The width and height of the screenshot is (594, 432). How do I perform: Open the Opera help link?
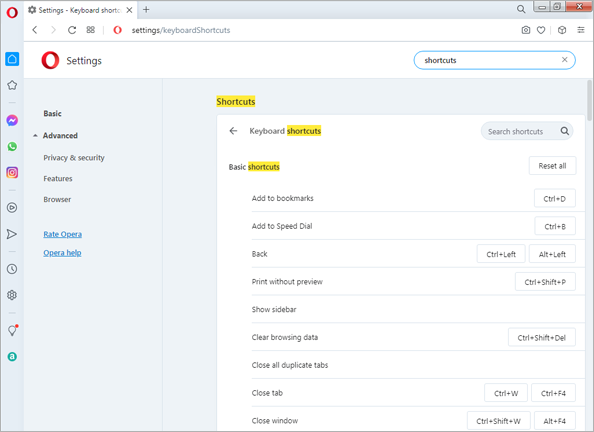[x=62, y=253]
